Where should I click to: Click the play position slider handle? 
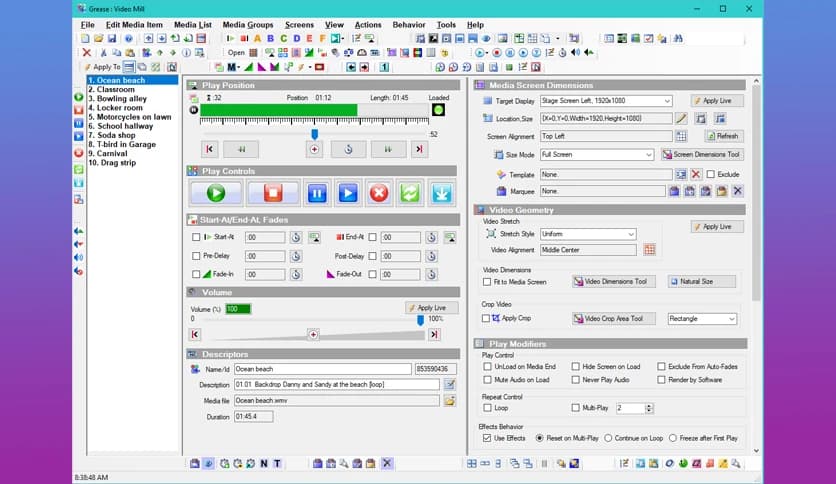coord(315,134)
